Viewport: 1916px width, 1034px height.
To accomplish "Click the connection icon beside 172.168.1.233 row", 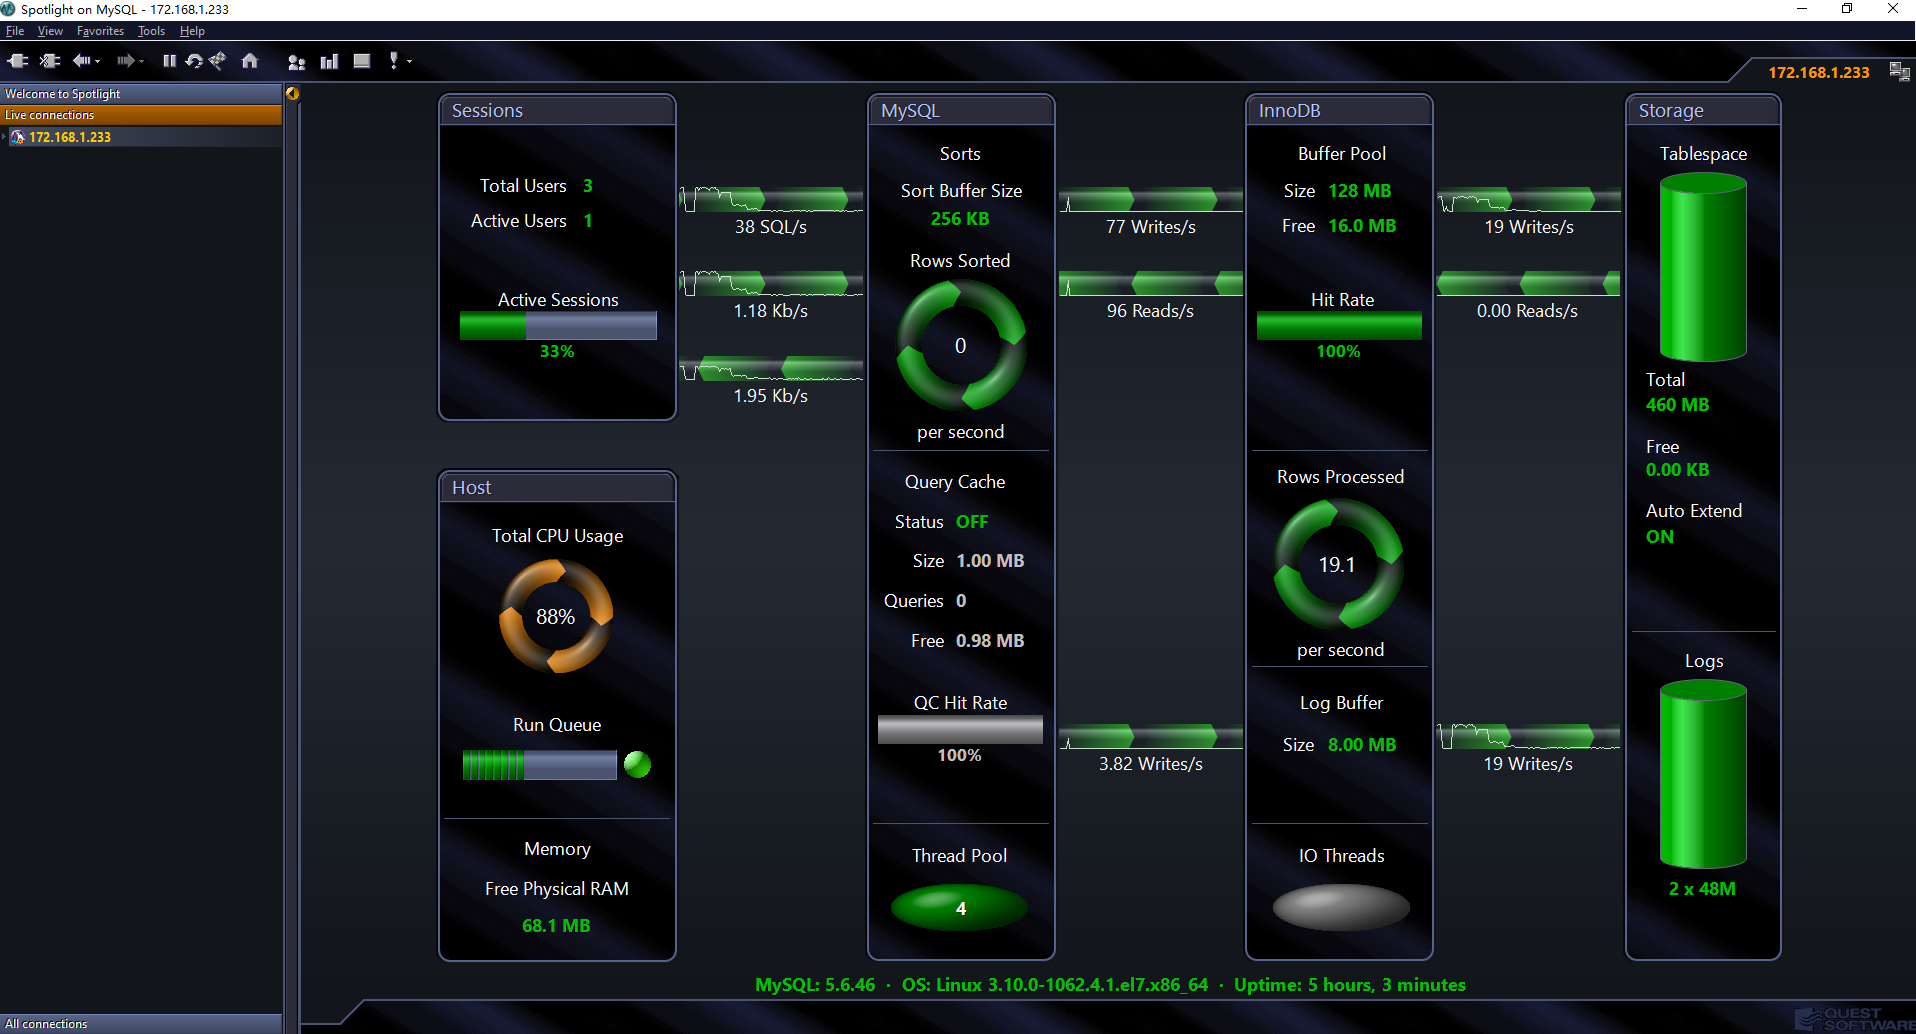I will pos(18,137).
